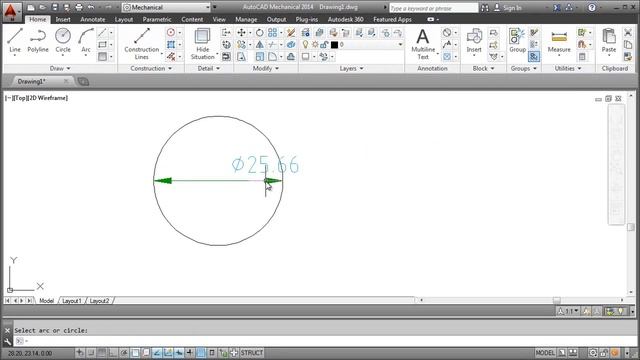Image resolution: width=640 pixels, height=360 pixels.
Task: Switch to the Layout1 tab
Action: 71,301
